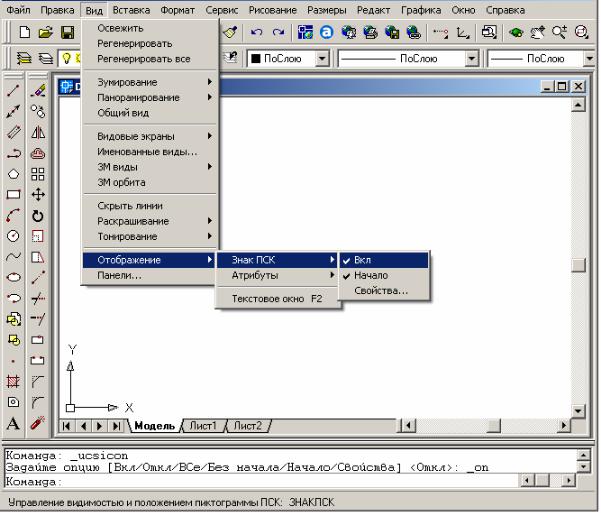Choose Скрыть линии menu entry
The width and height of the screenshot is (601, 513).
coord(150,206)
